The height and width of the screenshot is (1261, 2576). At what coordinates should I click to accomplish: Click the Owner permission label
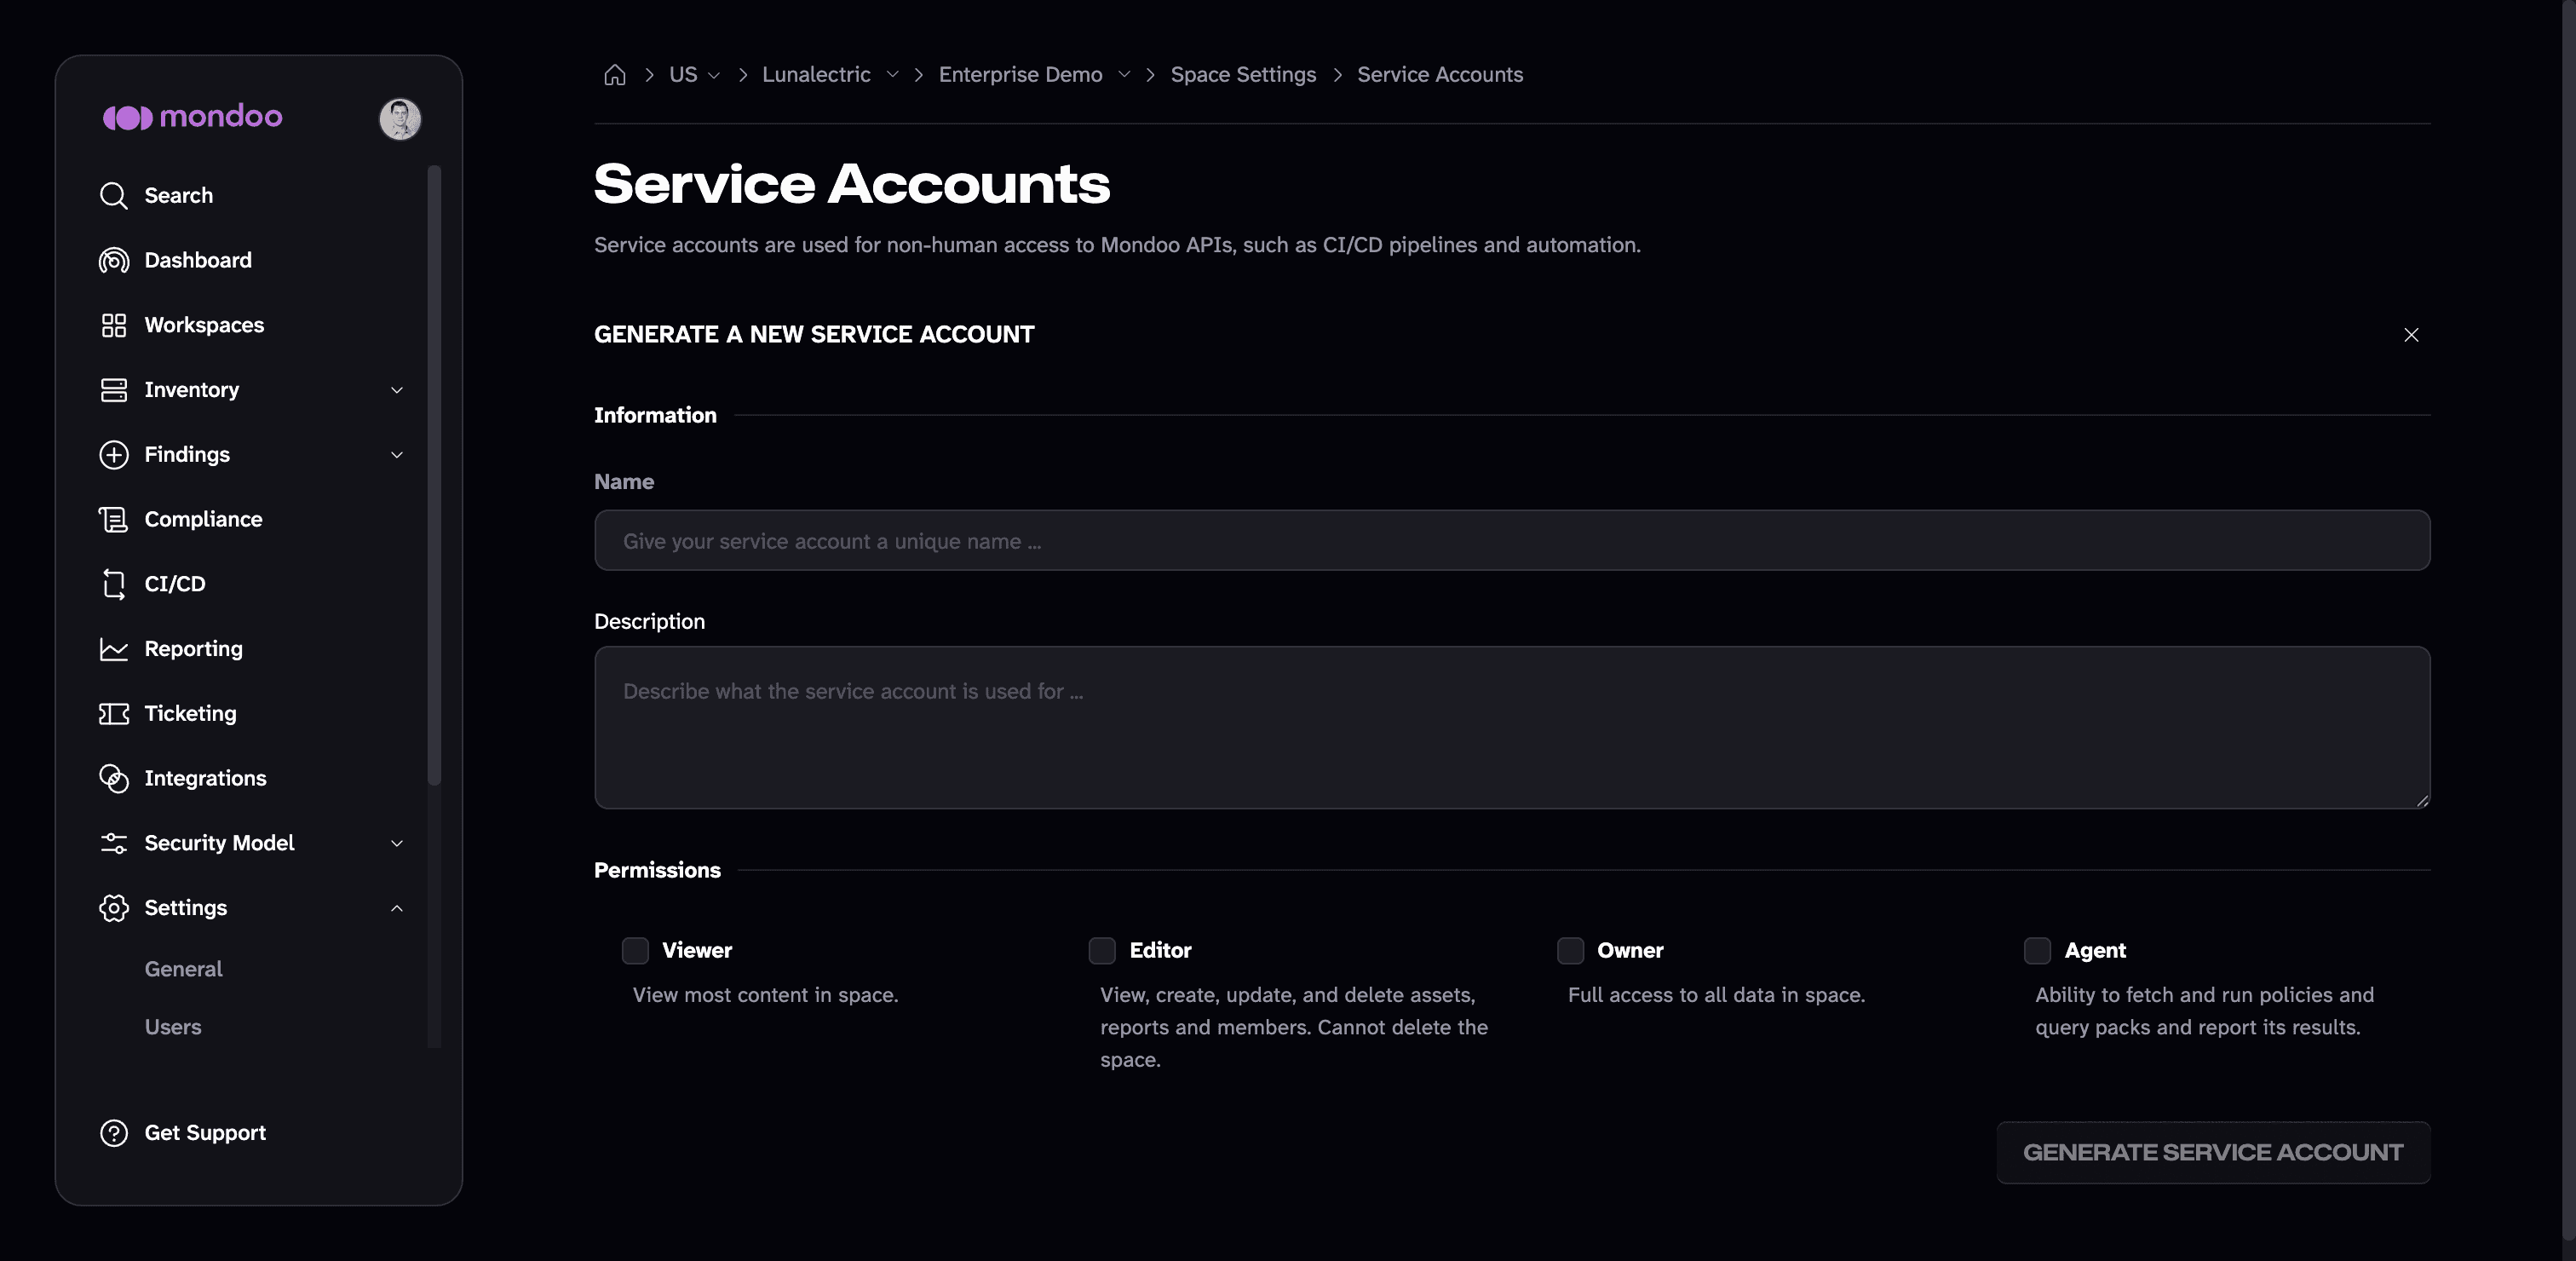[x=1630, y=950]
